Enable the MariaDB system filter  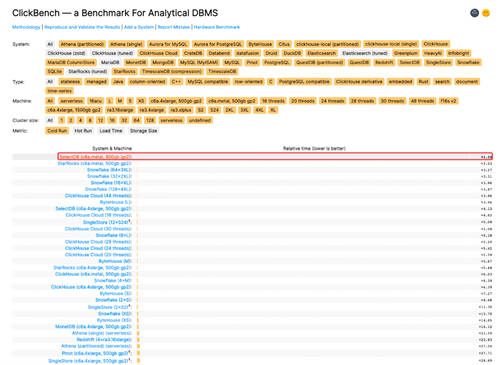[110, 62]
